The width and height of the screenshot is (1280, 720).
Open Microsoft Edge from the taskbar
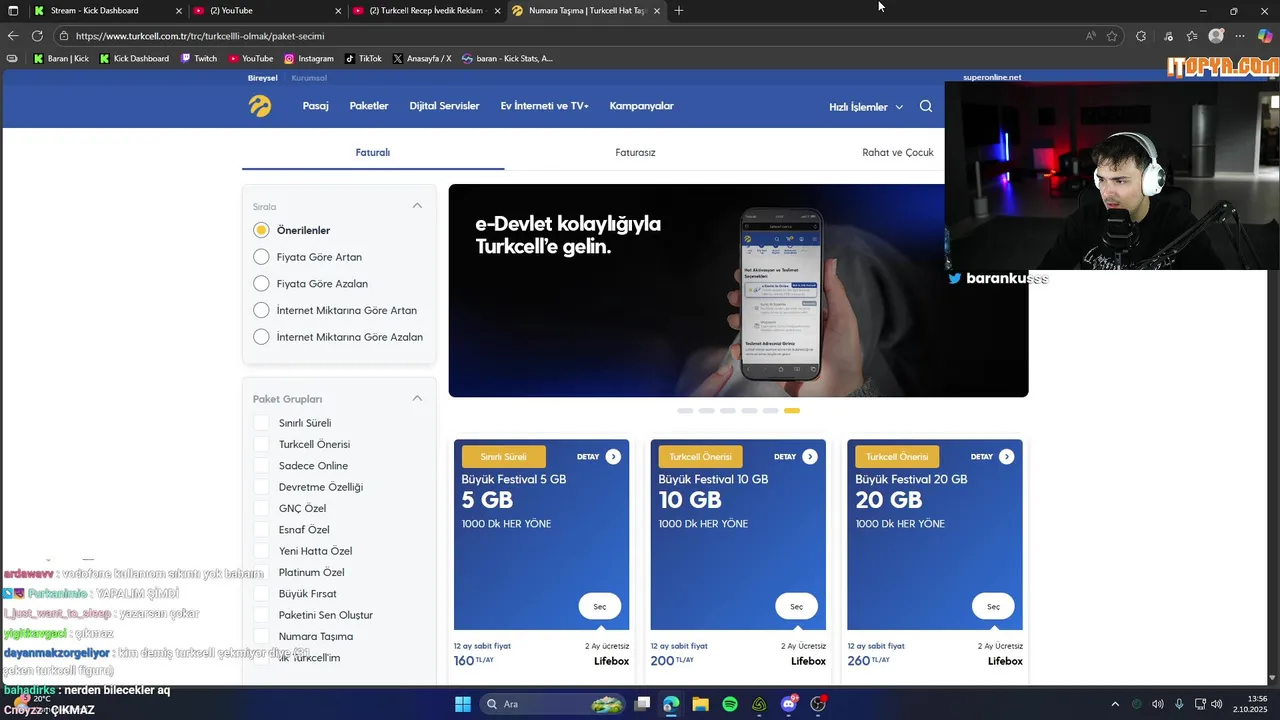[x=671, y=704]
